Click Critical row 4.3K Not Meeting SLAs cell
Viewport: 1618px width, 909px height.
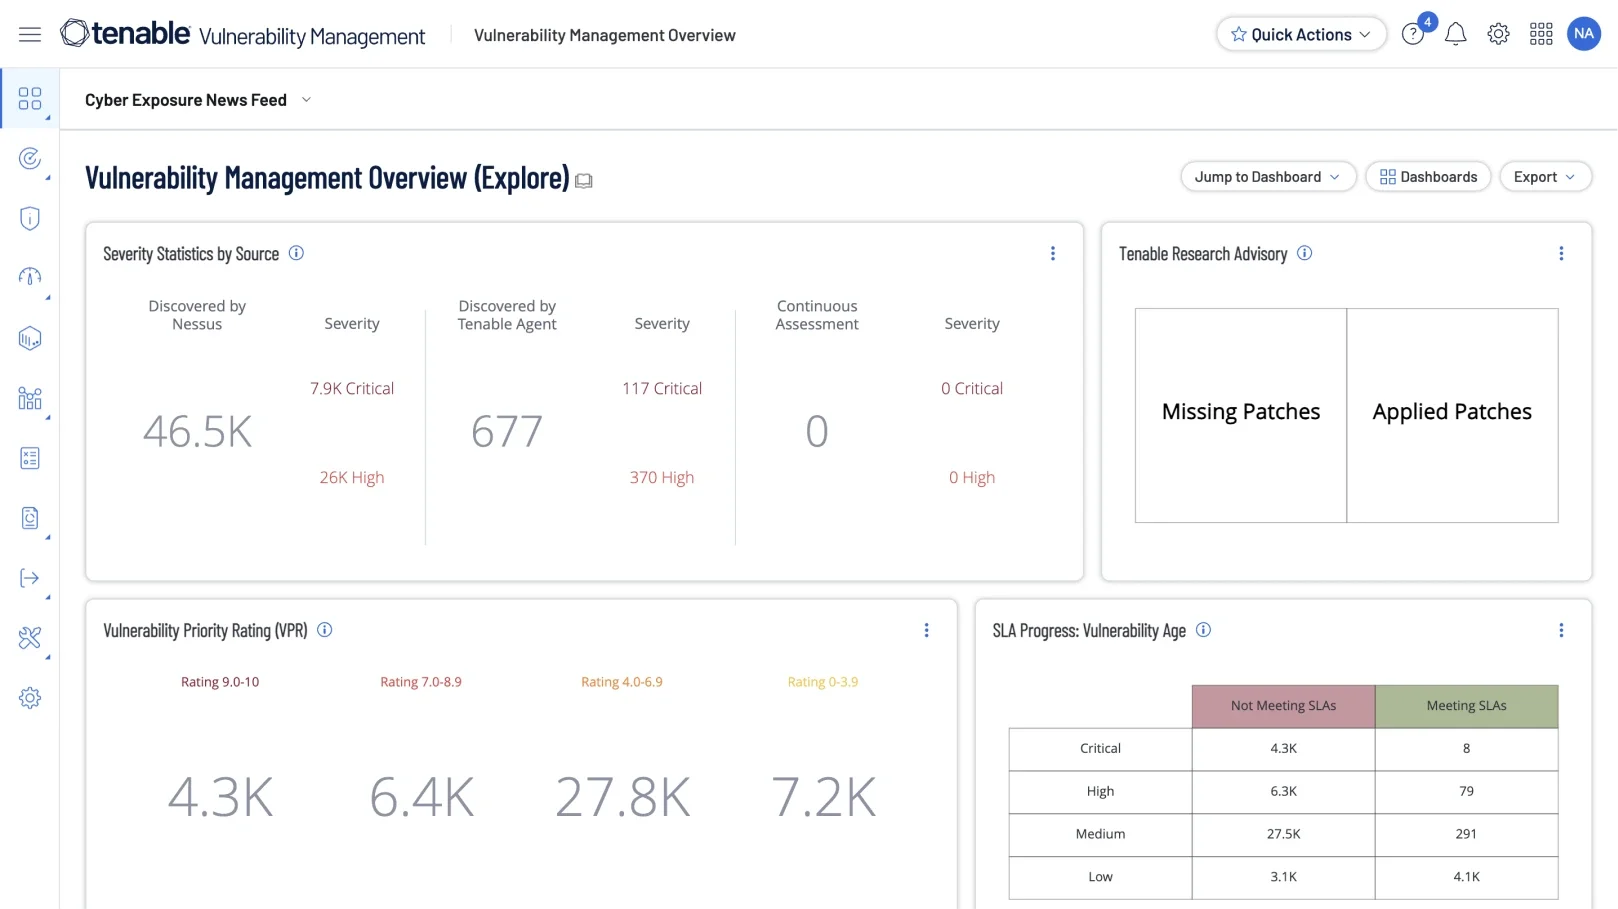coord(1283,749)
